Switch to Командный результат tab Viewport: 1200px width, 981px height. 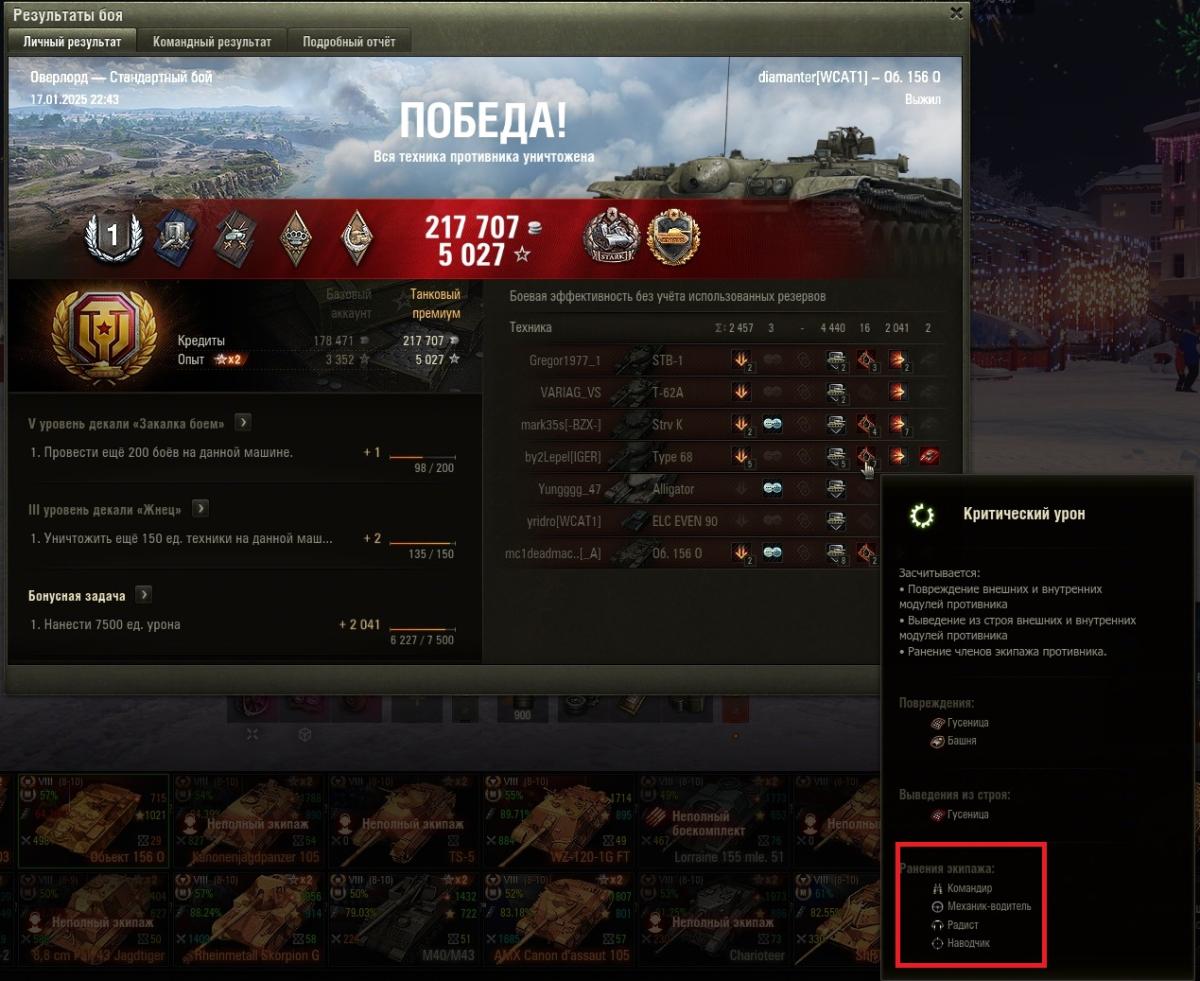pos(211,41)
